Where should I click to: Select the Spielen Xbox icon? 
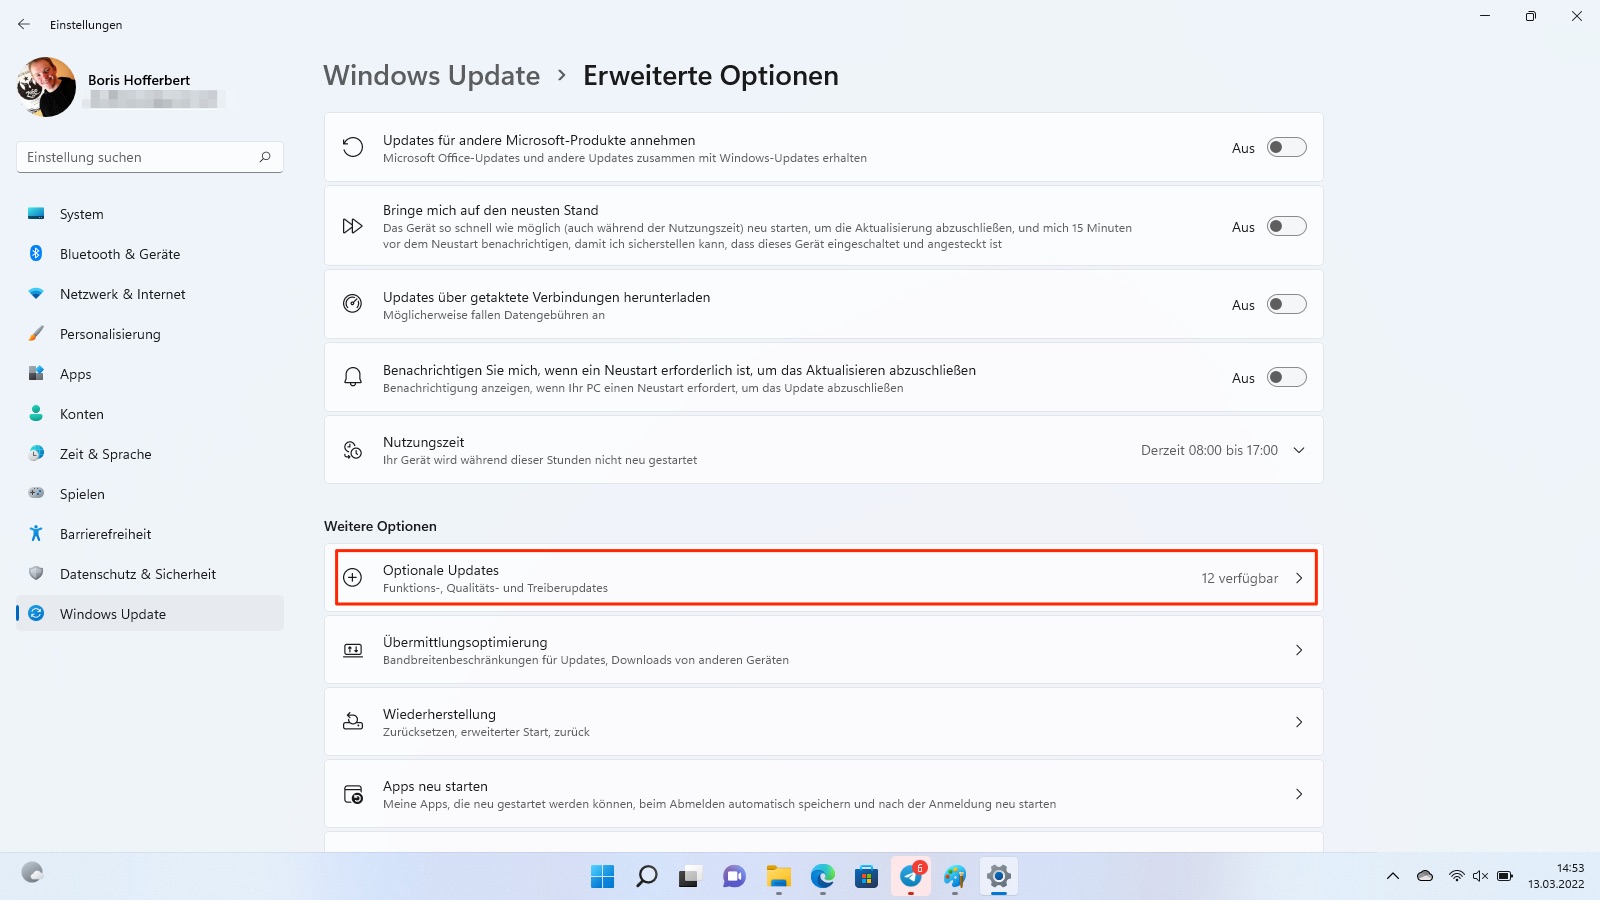[36, 493]
